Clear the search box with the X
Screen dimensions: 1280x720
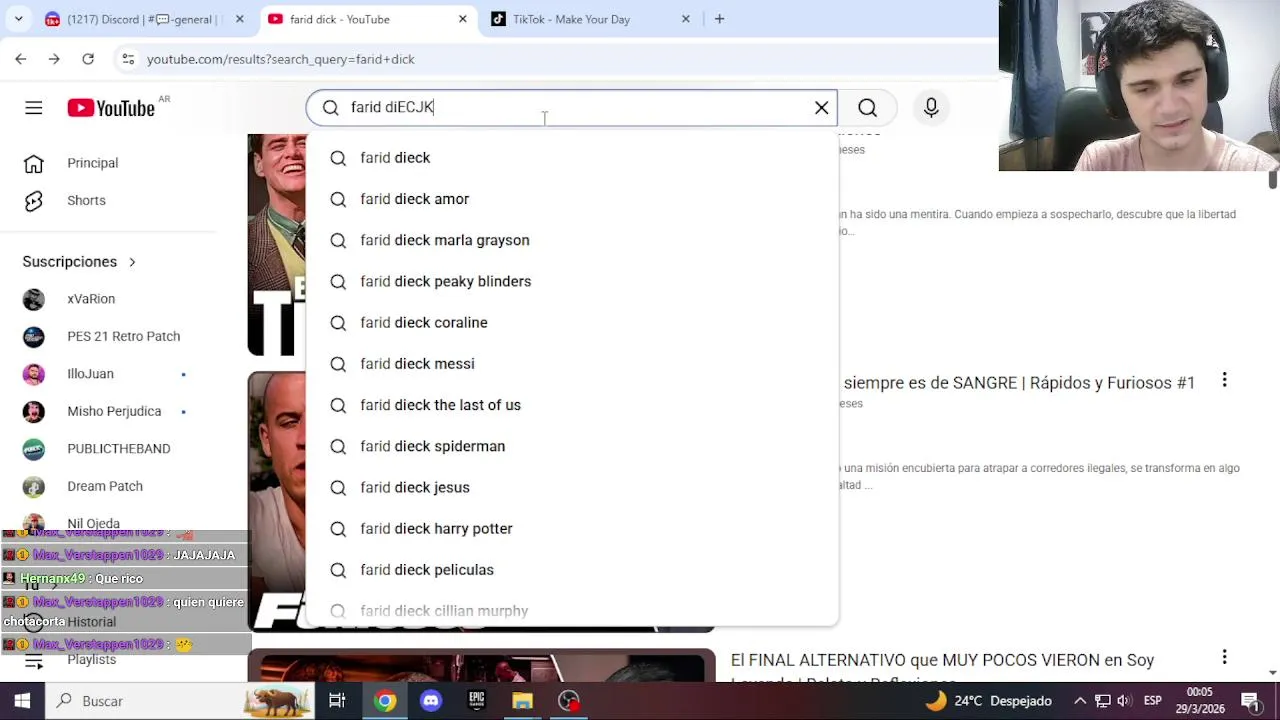pos(821,108)
